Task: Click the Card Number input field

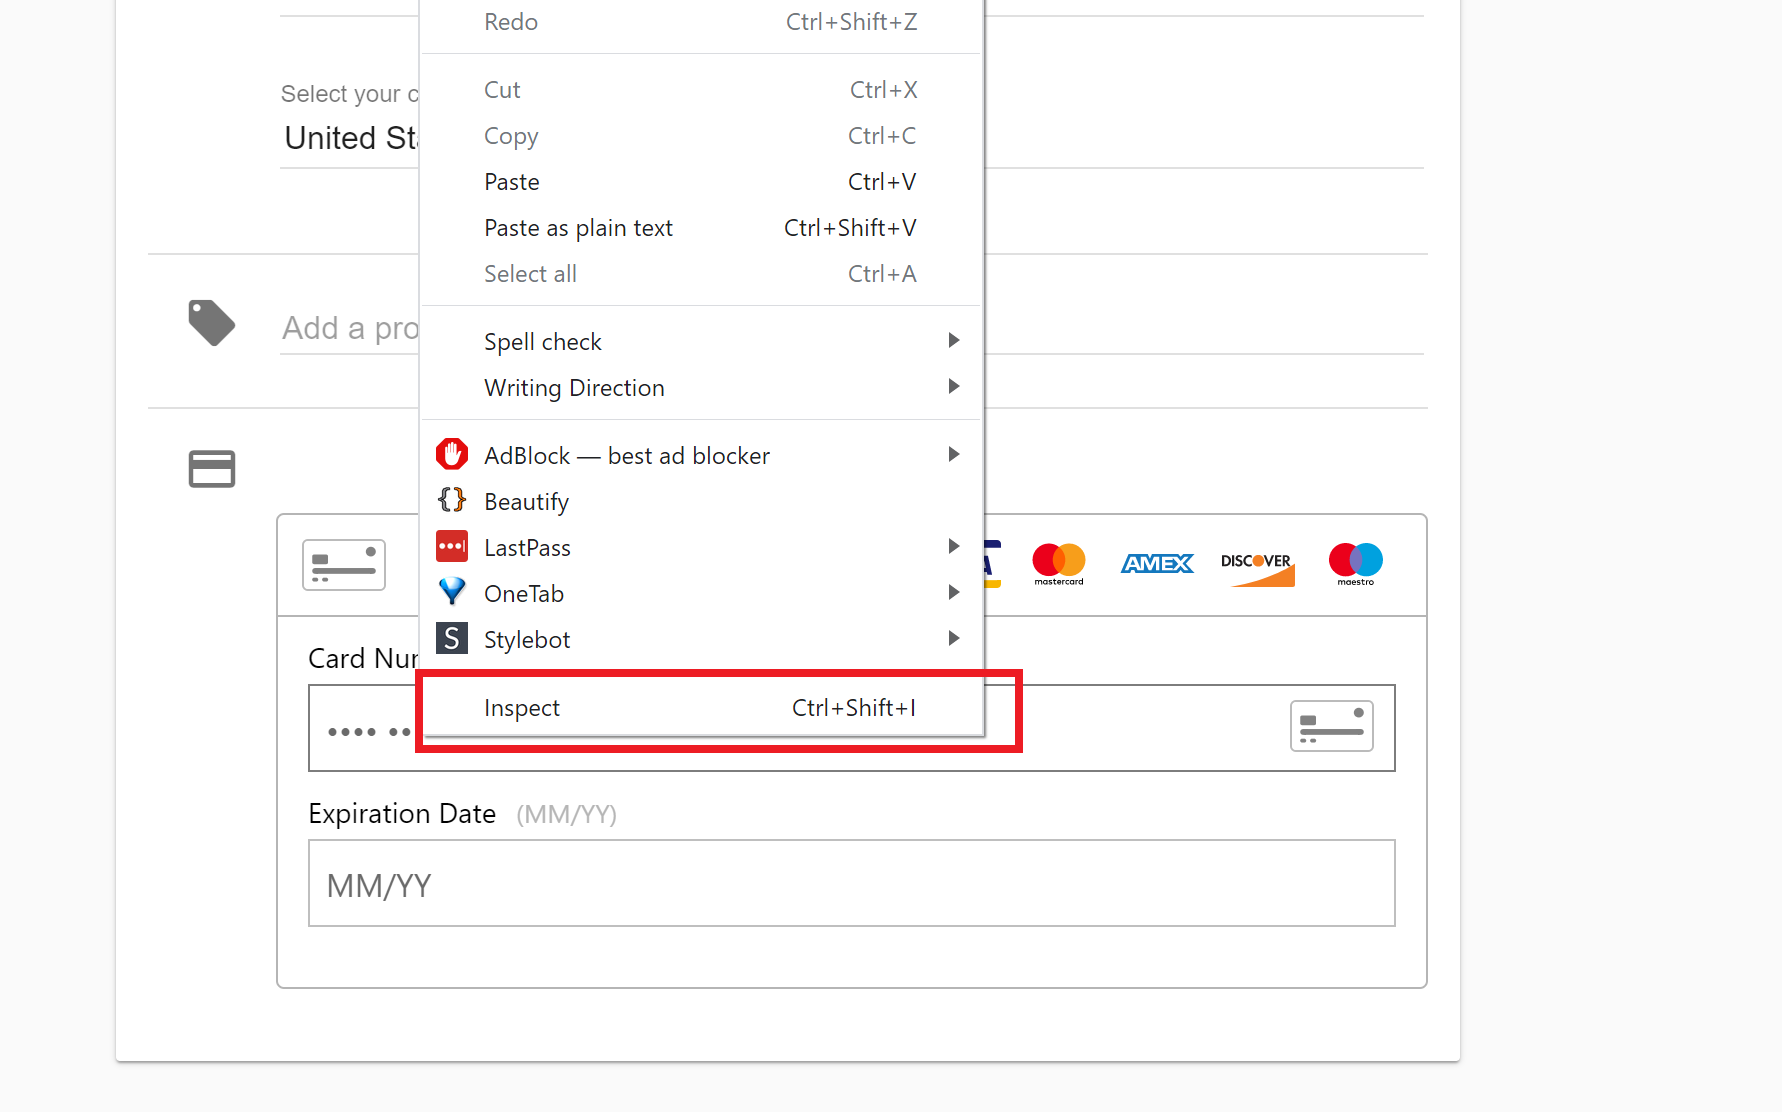Action: [x=852, y=728]
